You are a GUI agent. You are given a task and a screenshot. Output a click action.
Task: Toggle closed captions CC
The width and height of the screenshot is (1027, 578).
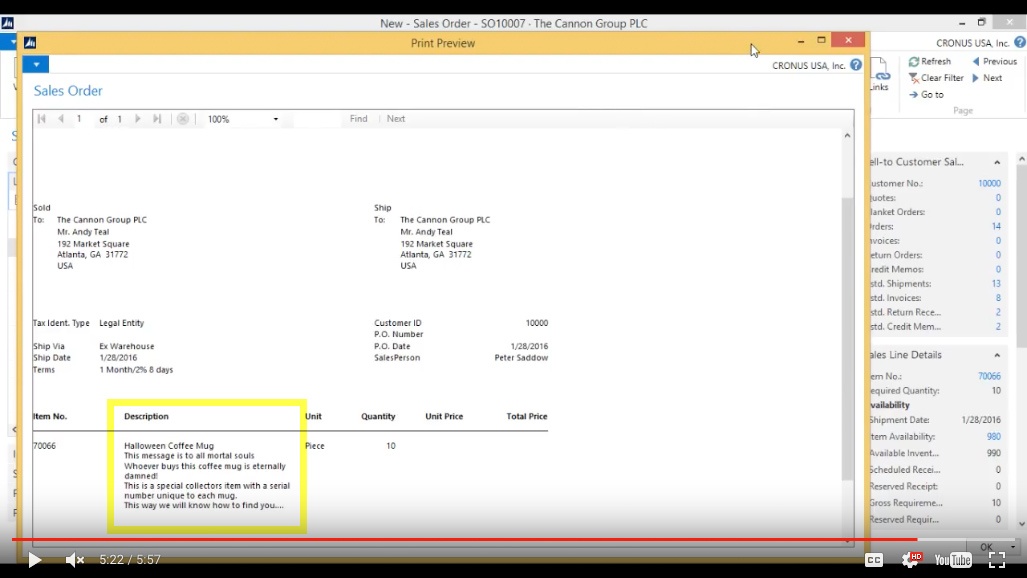(874, 560)
